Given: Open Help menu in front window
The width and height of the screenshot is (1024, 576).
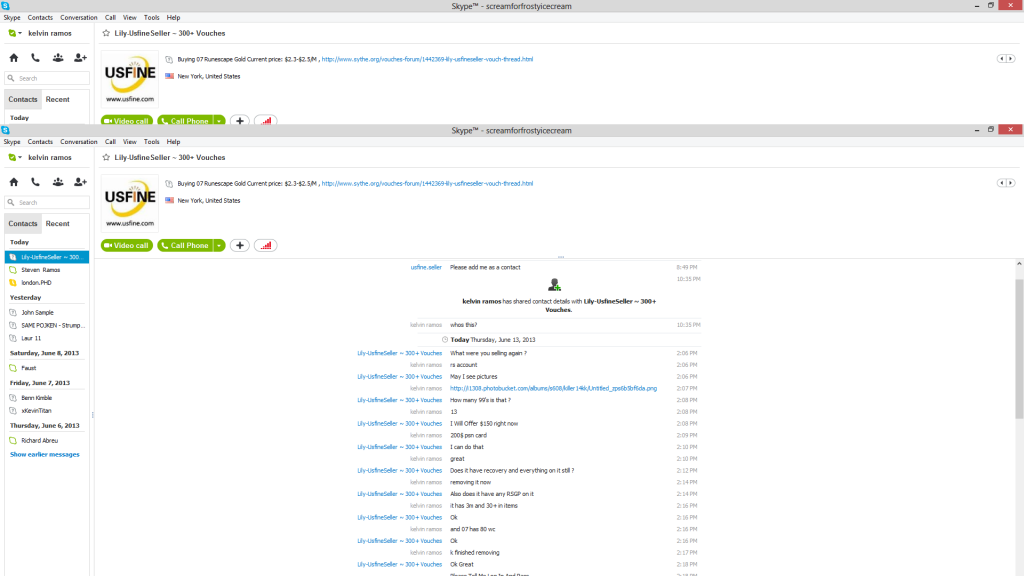Looking at the screenshot, I should coord(173,142).
